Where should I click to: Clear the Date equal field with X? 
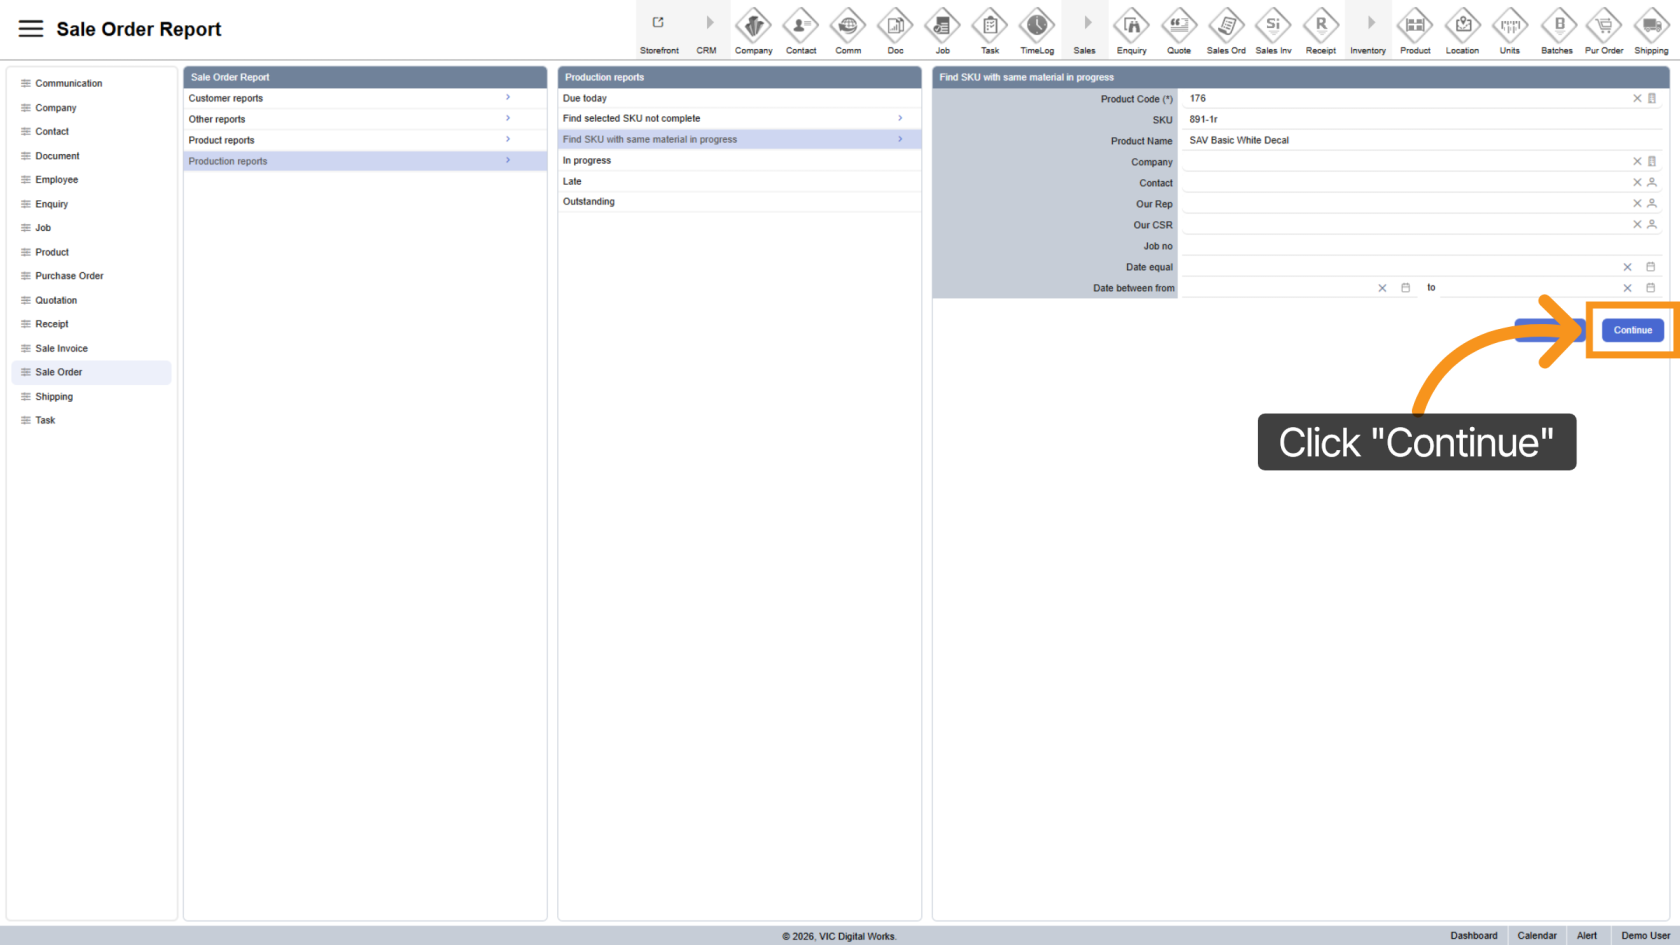click(x=1627, y=267)
